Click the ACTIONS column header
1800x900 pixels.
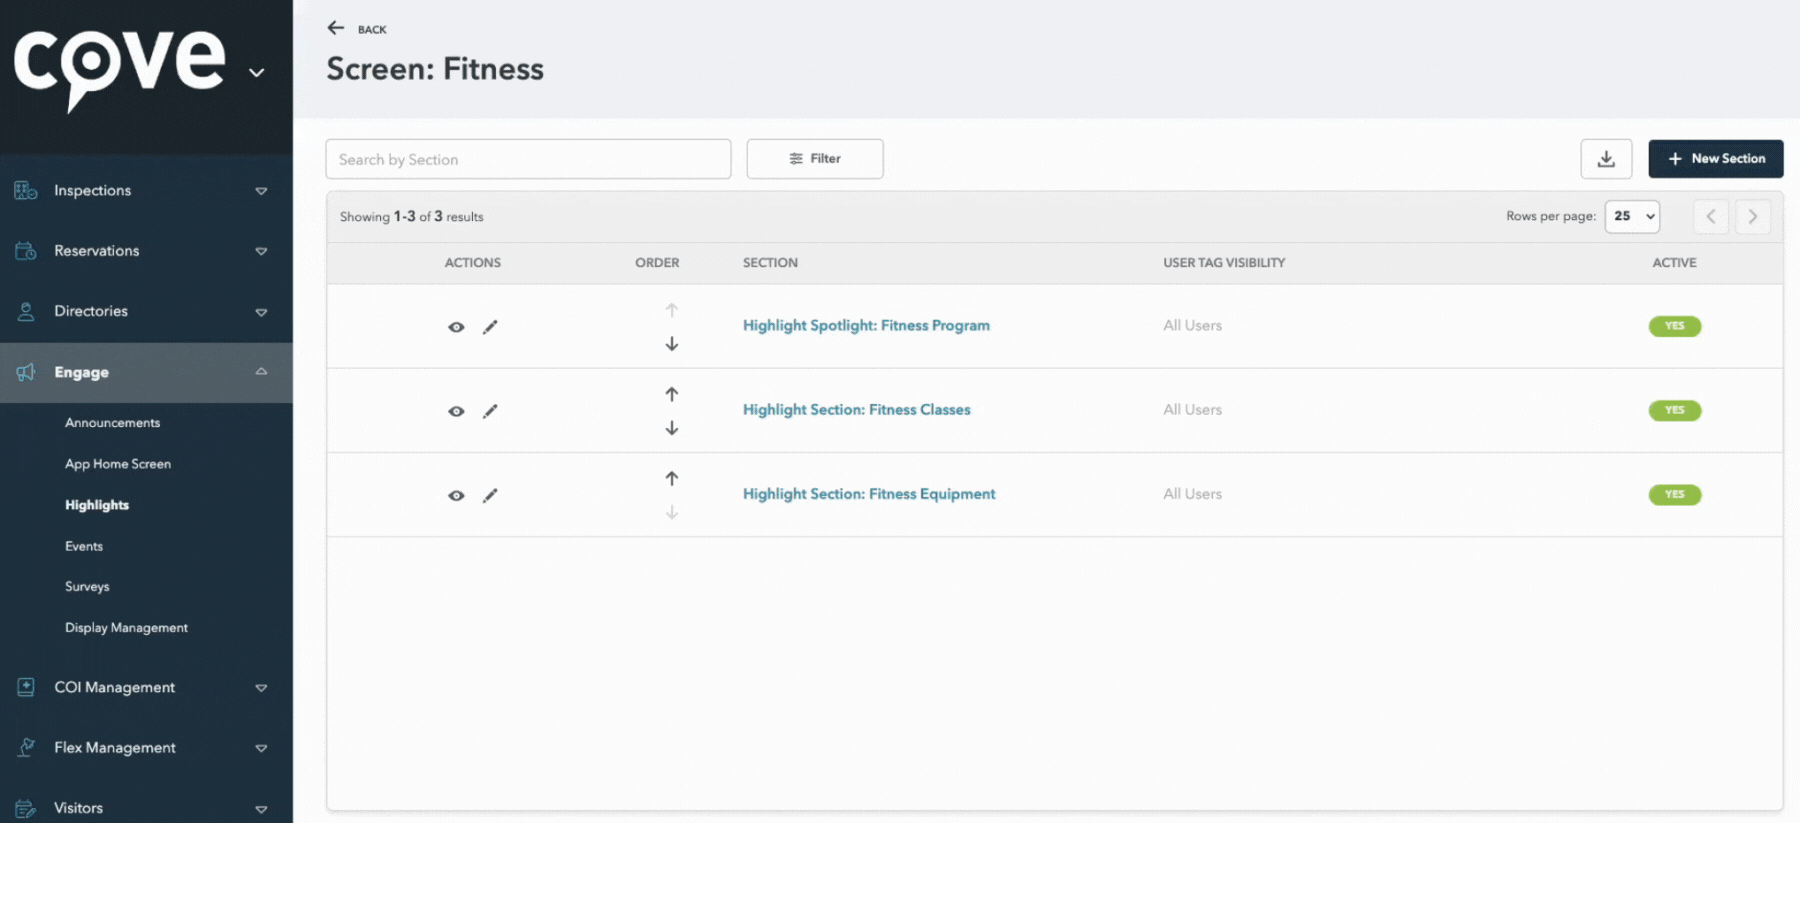(x=472, y=263)
